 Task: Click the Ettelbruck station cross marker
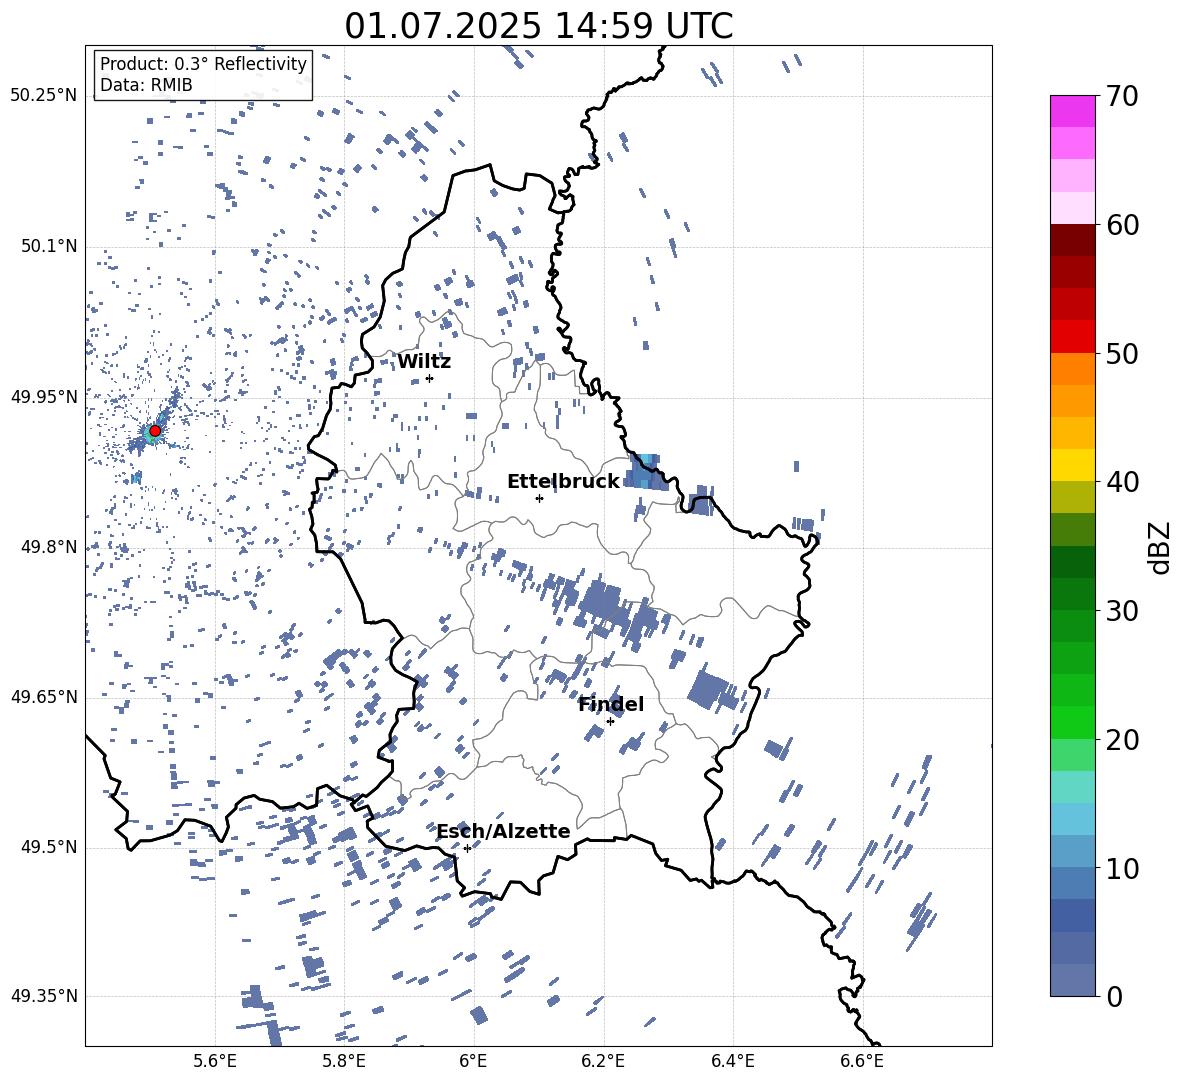click(539, 498)
